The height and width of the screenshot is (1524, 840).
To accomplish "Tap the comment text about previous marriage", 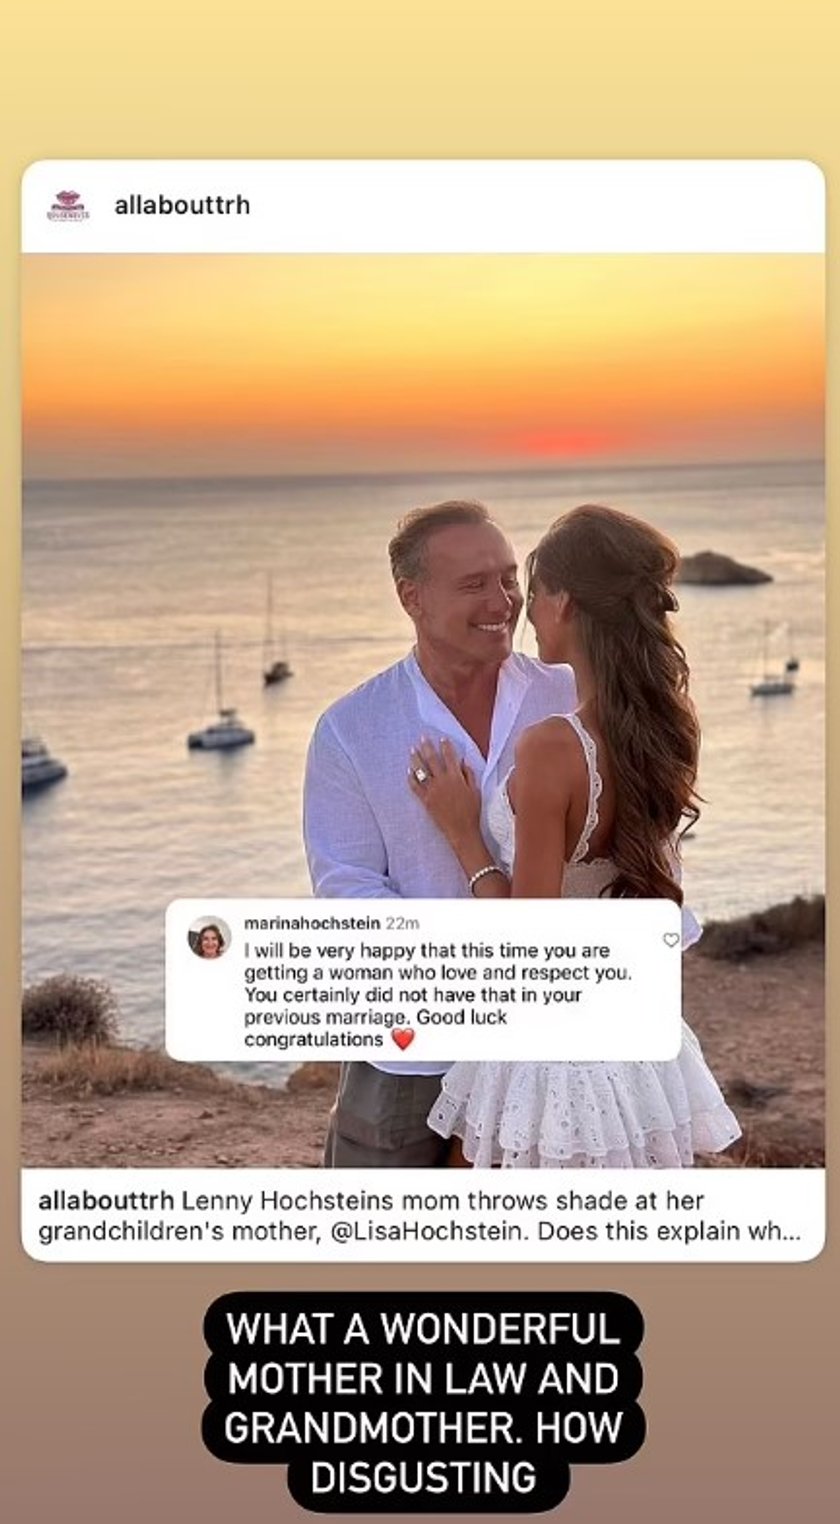I will point(427,995).
